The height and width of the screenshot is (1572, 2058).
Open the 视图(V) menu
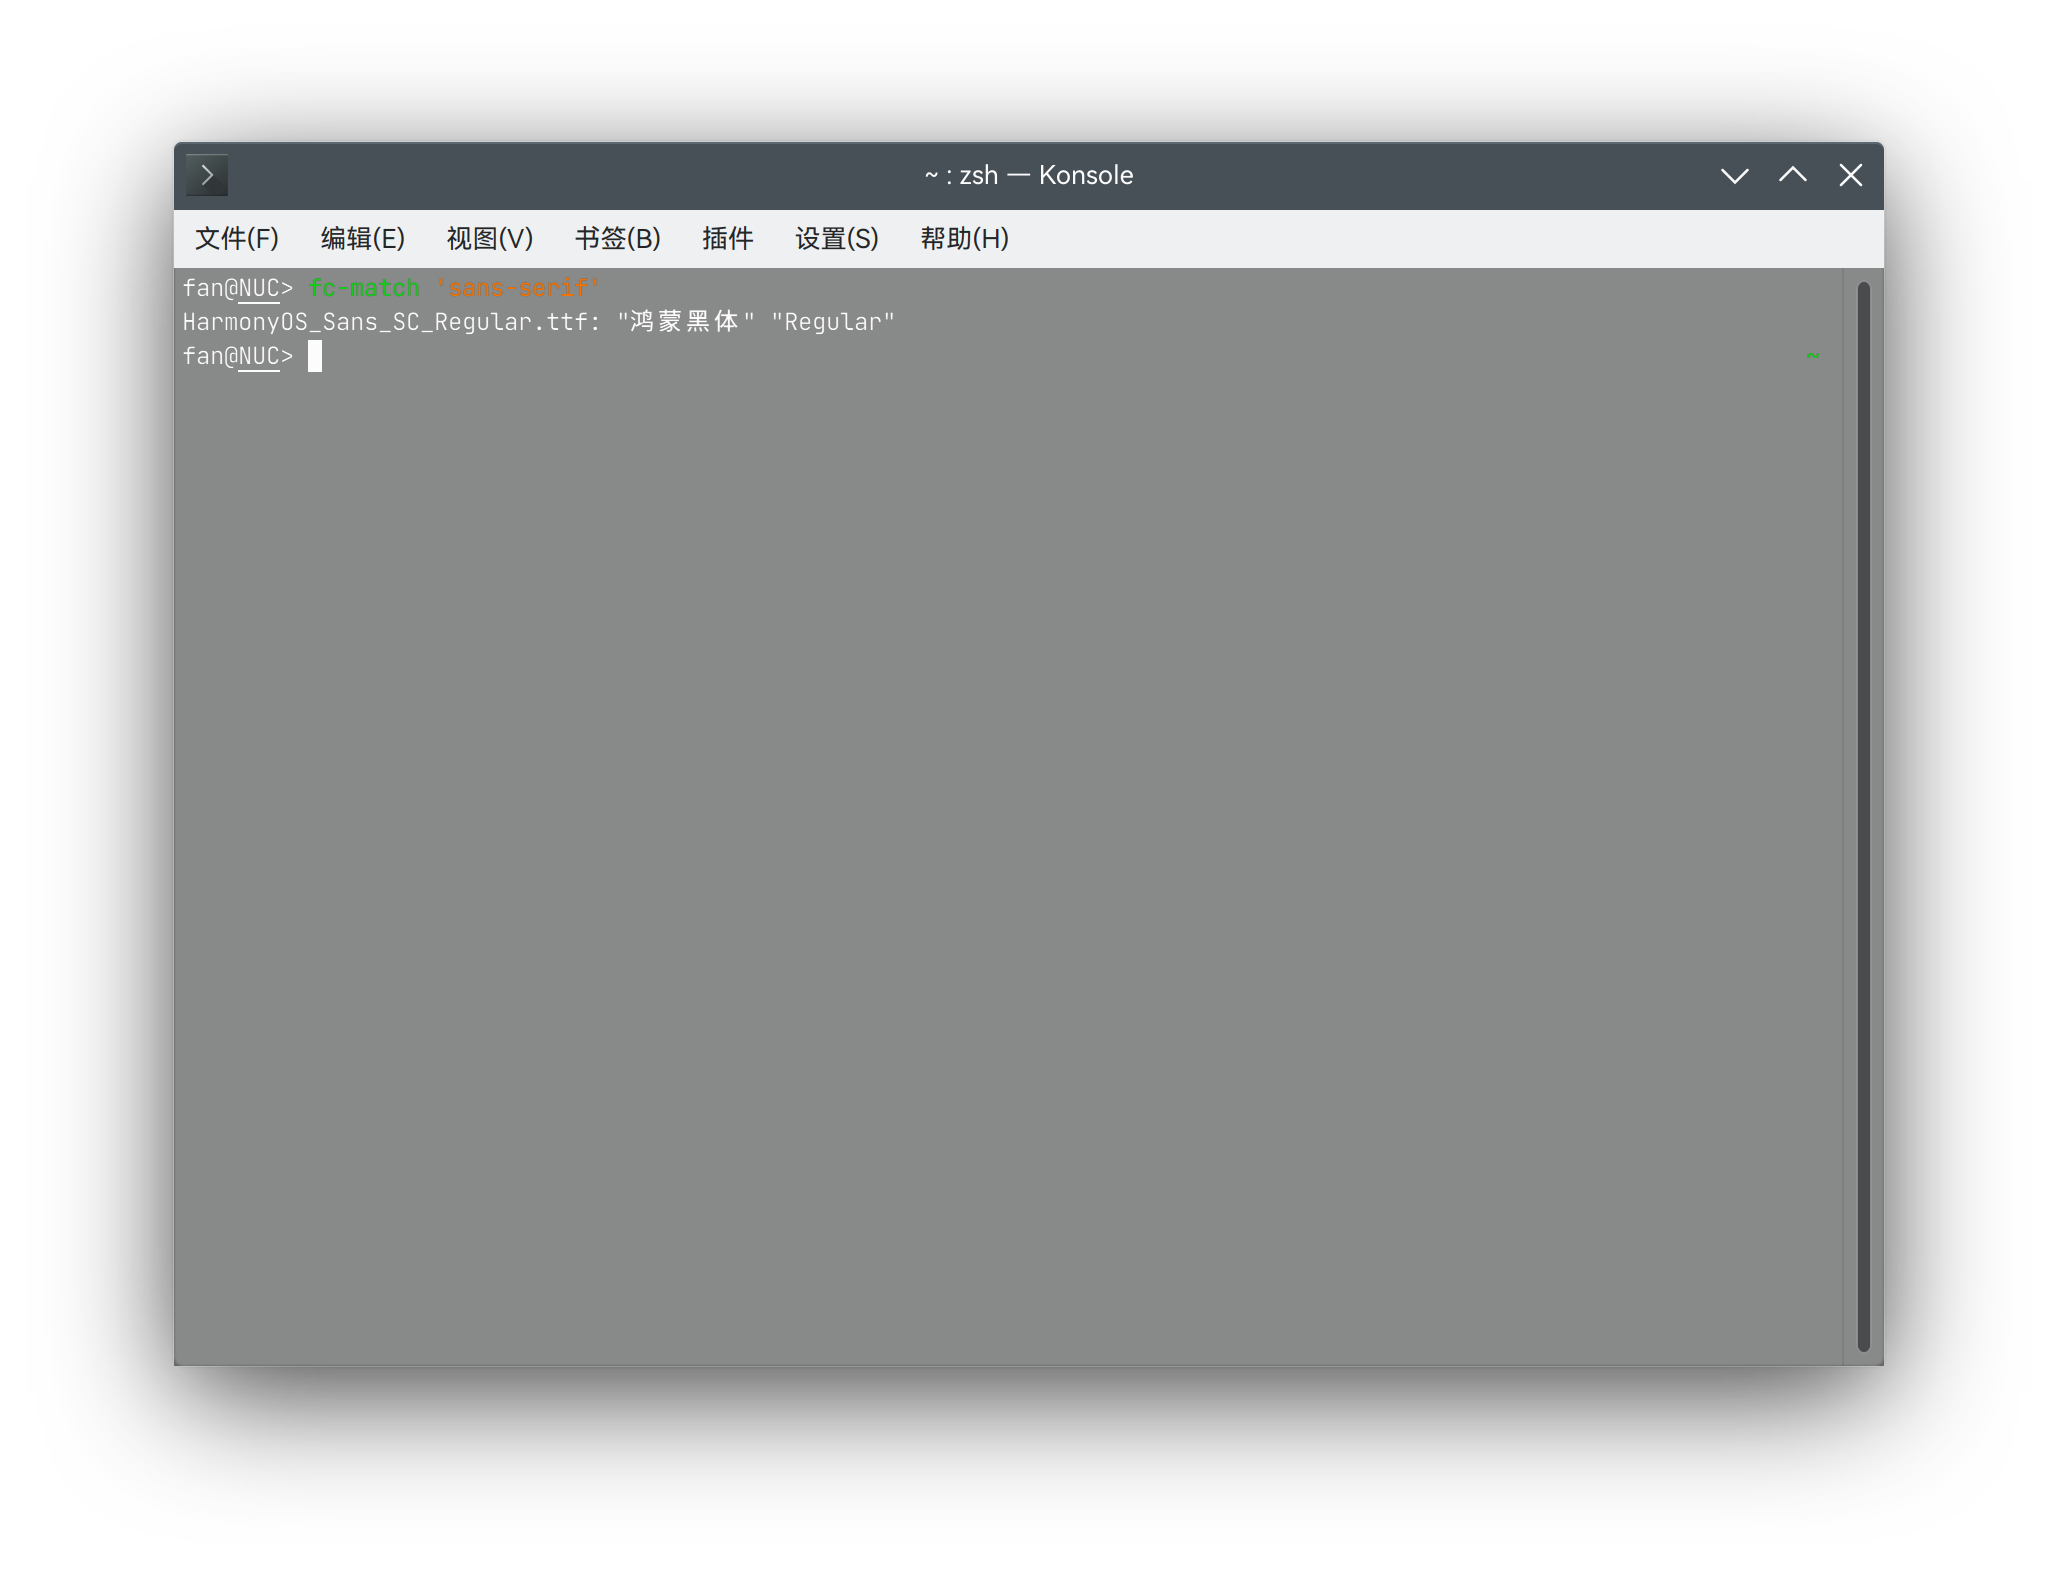[490, 239]
